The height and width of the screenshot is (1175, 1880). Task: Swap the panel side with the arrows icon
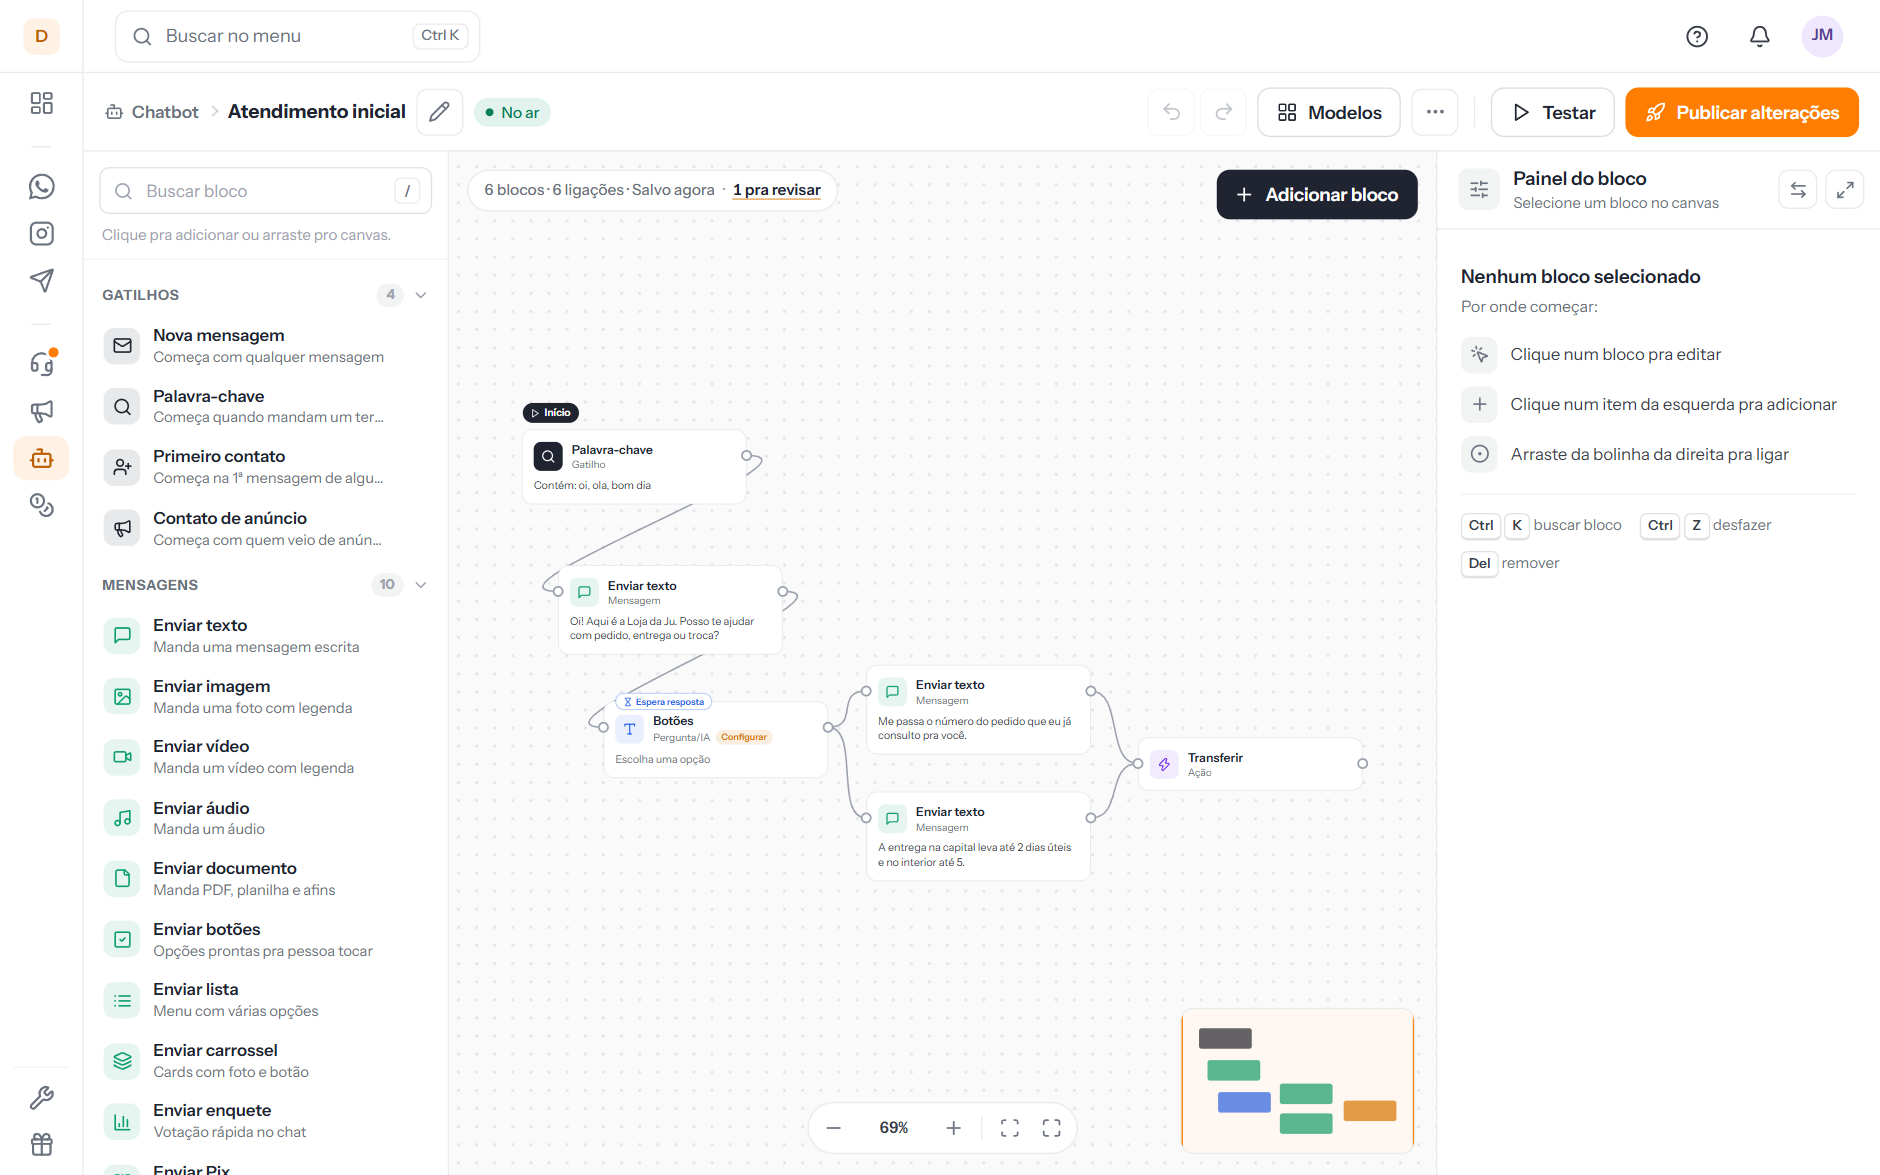(x=1798, y=189)
